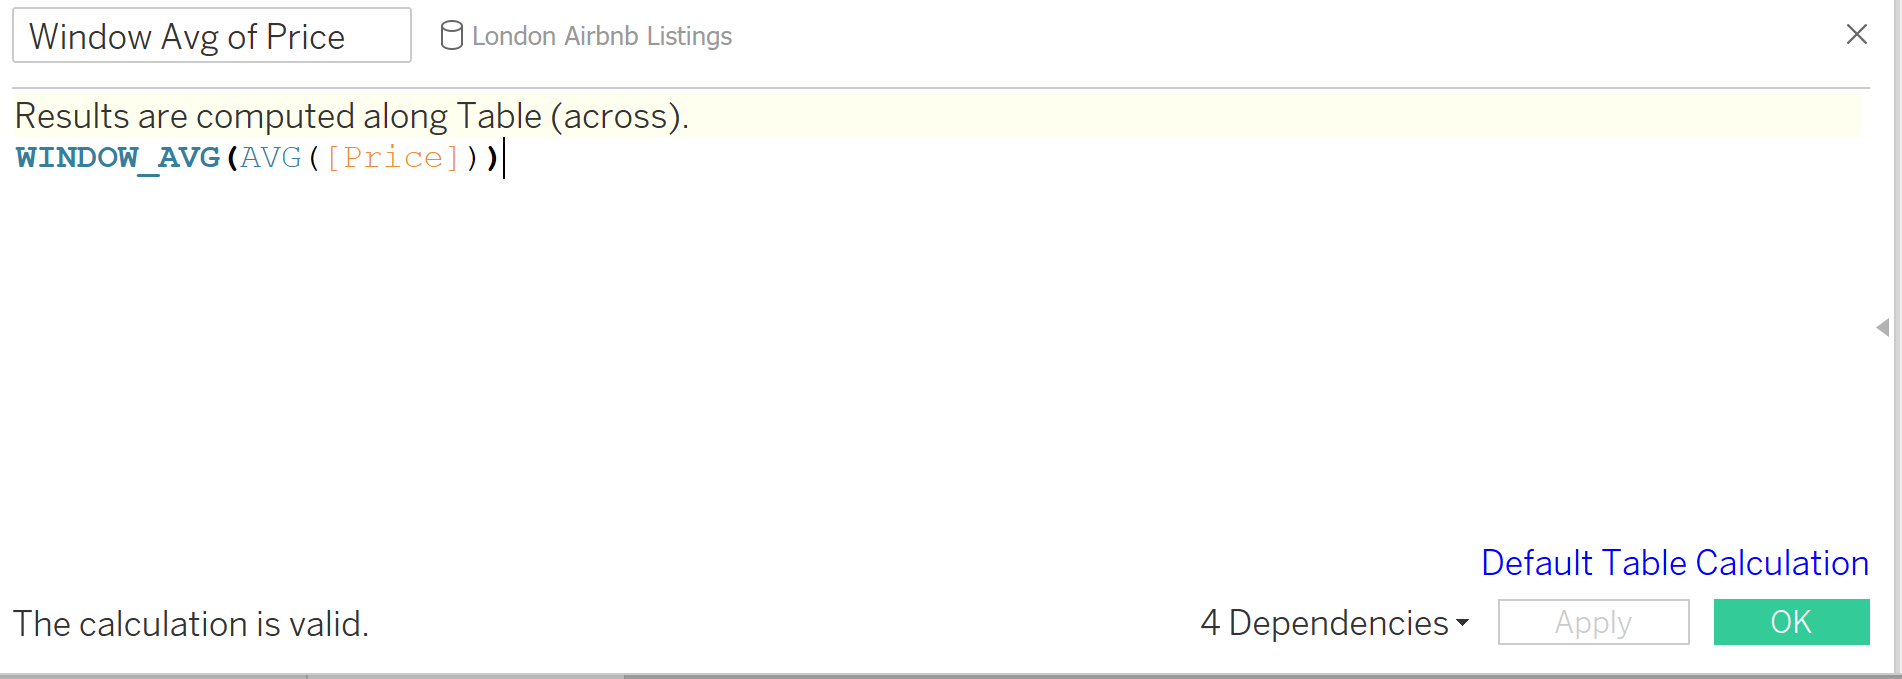The width and height of the screenshot is (1902, 679).
Task: Open the Default Table Calculation link
Action: [1674, 563]
